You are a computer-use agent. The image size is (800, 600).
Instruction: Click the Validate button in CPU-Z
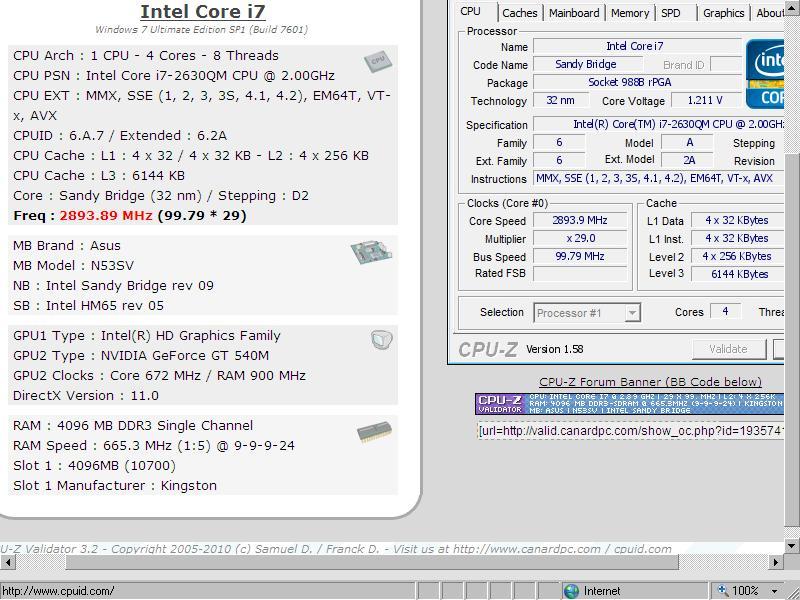point(729,349)
